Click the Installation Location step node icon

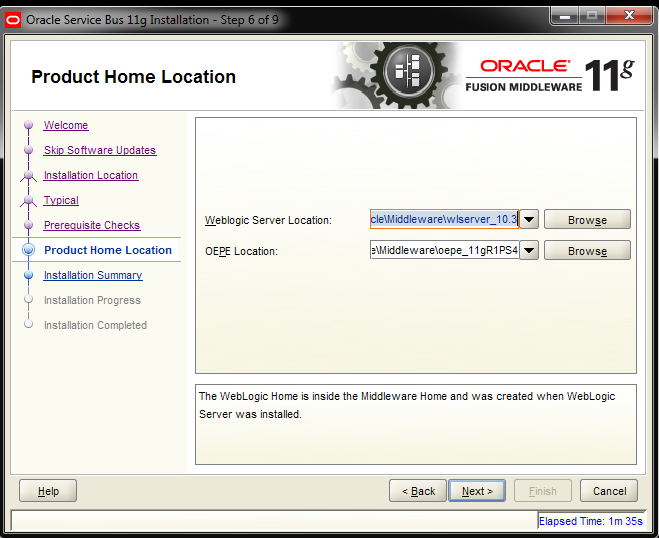pyautogui.click(x=29, y=176)
